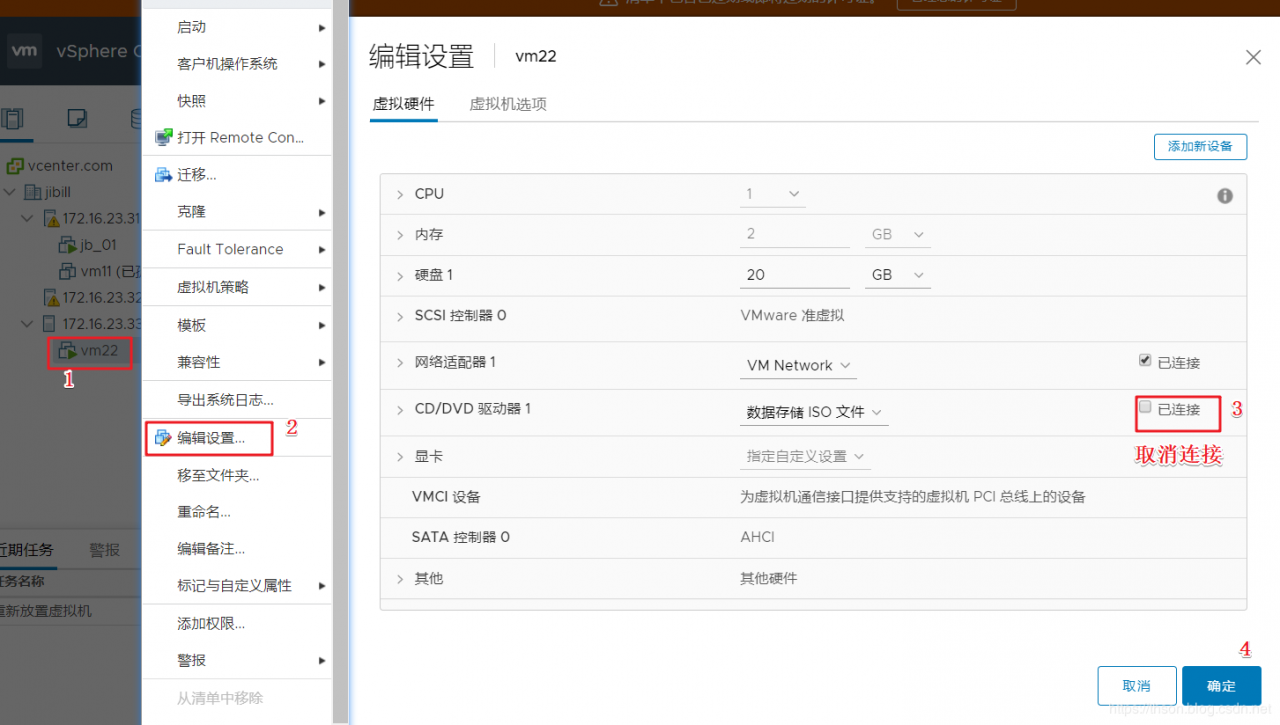
Task: Click the vm22 powered-on VM icon
Action: (x=68, y=350)
